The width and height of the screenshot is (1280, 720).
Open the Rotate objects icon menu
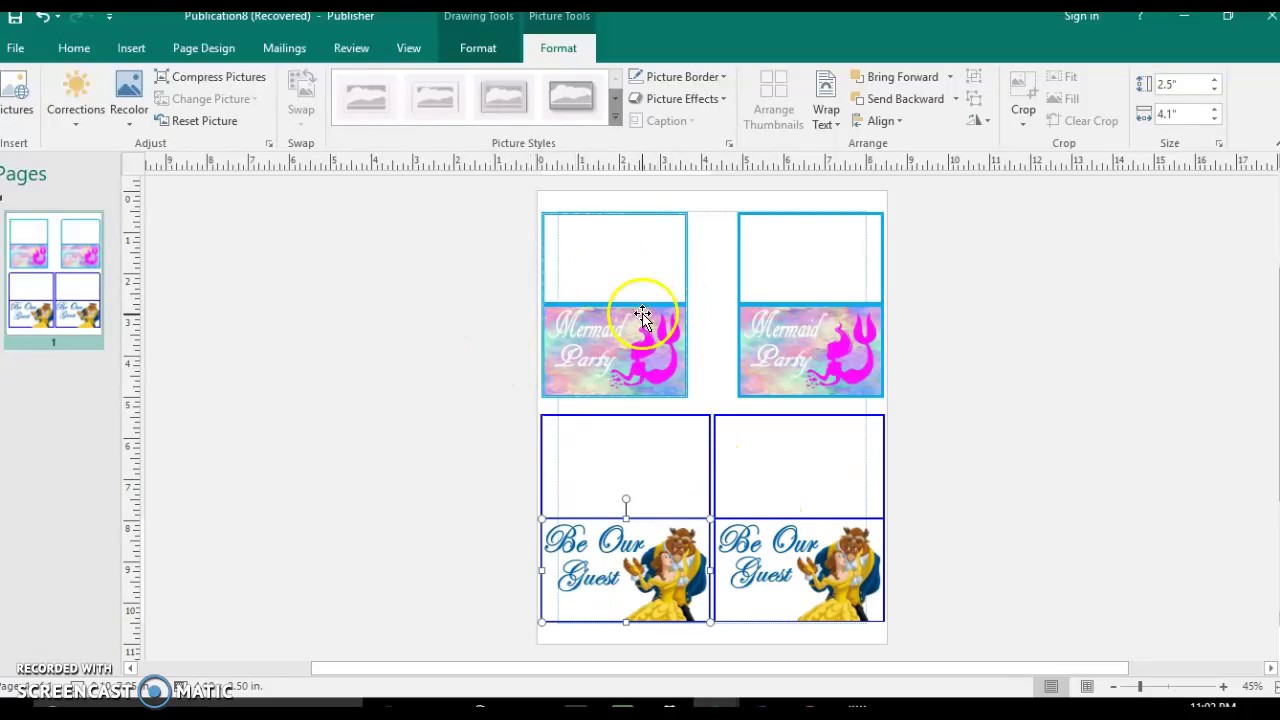coord(978,121)
